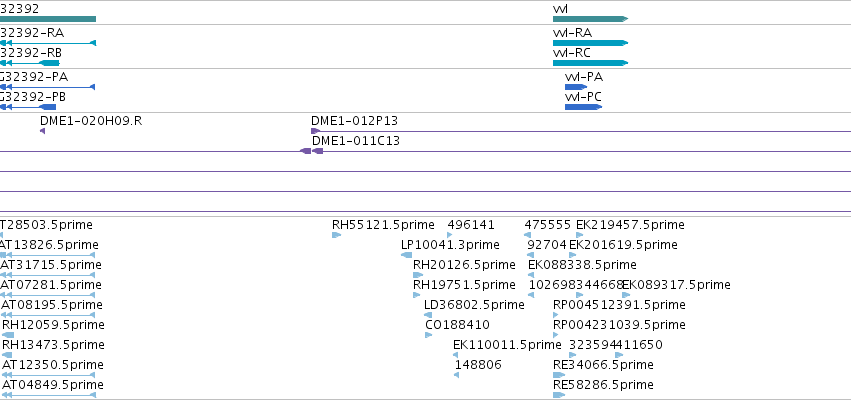This screenshot has height=400, width=851.
Task: Click the EK201619.5prime label
Action: tap(623, 245)
